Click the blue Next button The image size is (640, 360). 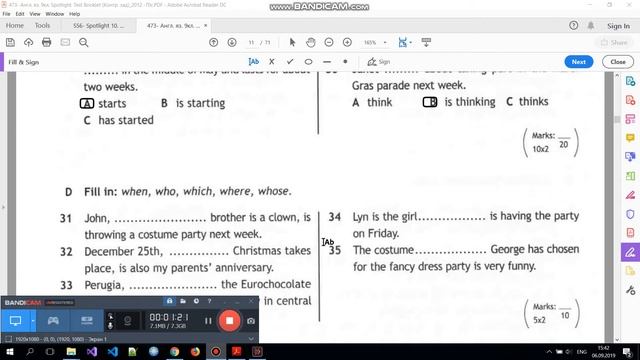coord(578,62)
